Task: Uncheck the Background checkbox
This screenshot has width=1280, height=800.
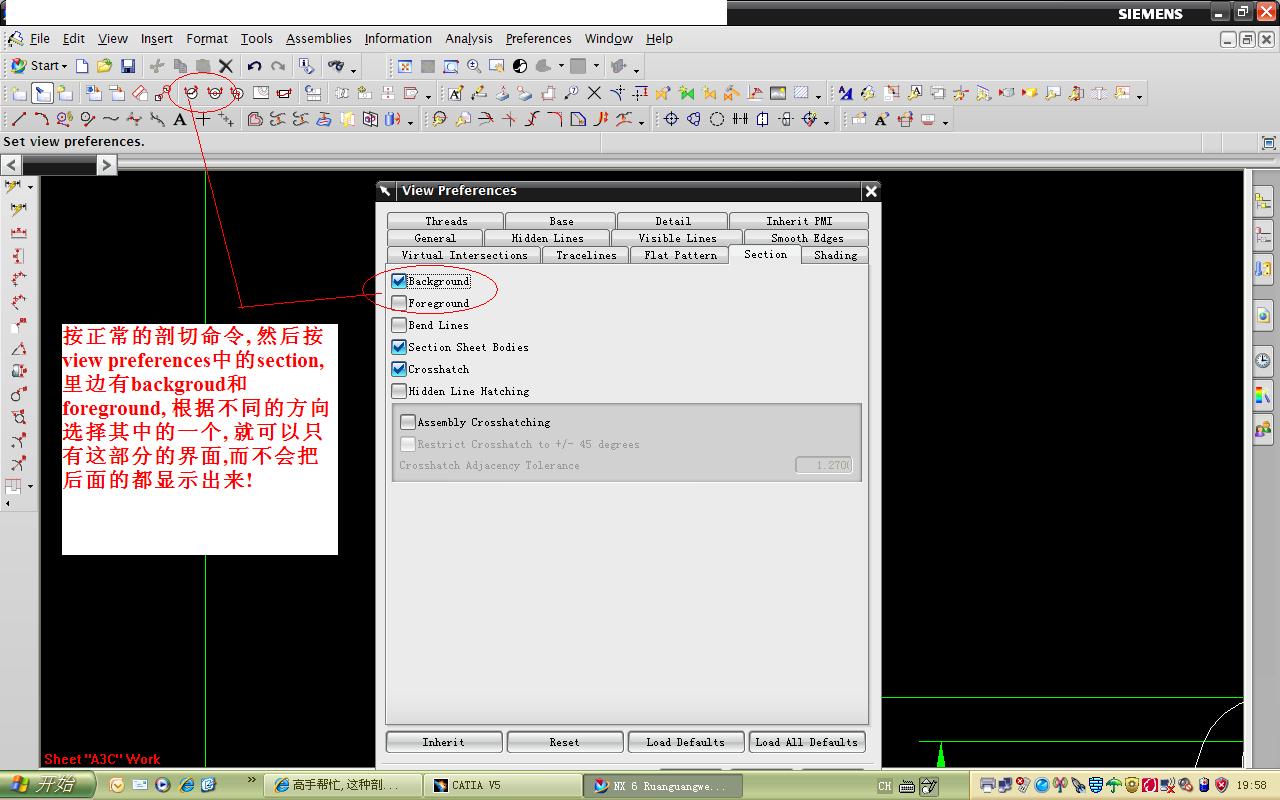Action: point(399,281)
